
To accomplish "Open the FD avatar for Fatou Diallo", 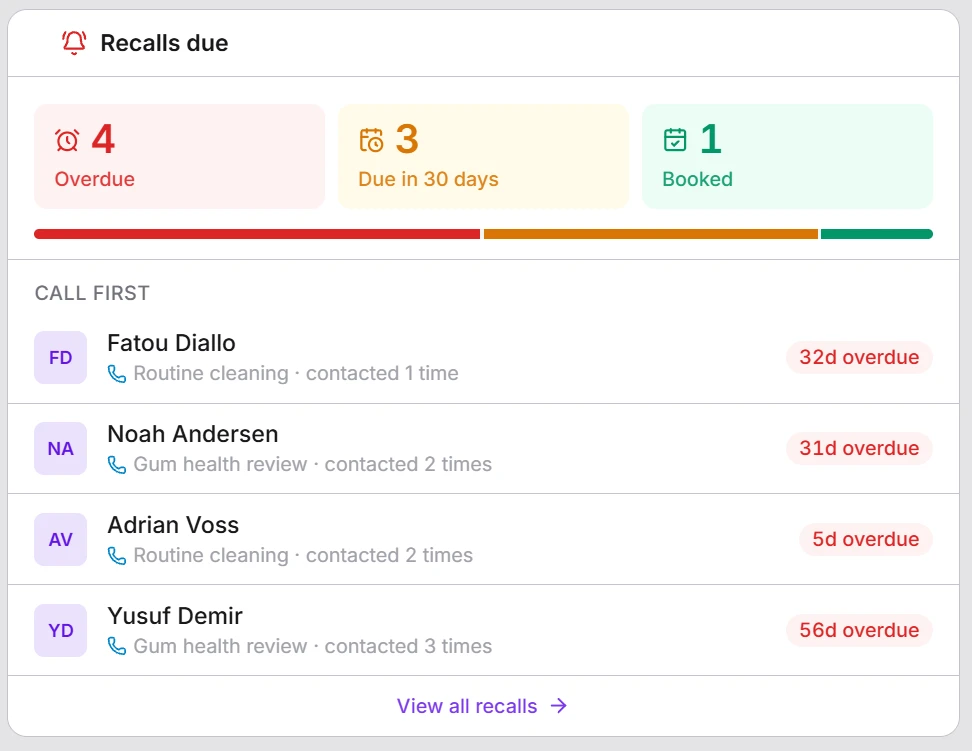I will coord(61,357).
